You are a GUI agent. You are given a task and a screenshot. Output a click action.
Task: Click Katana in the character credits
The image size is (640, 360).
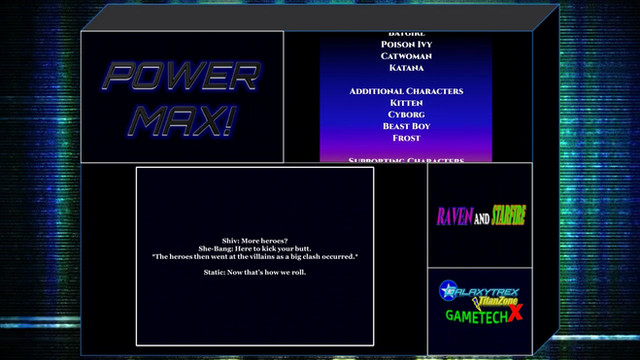click(406, 68)
